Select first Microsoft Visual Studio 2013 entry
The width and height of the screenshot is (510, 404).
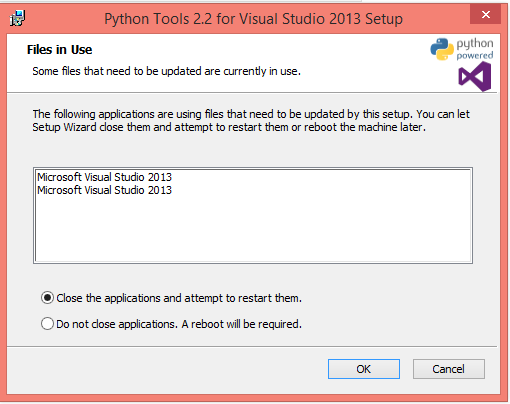pyautogui.click(x=104, y=177)
